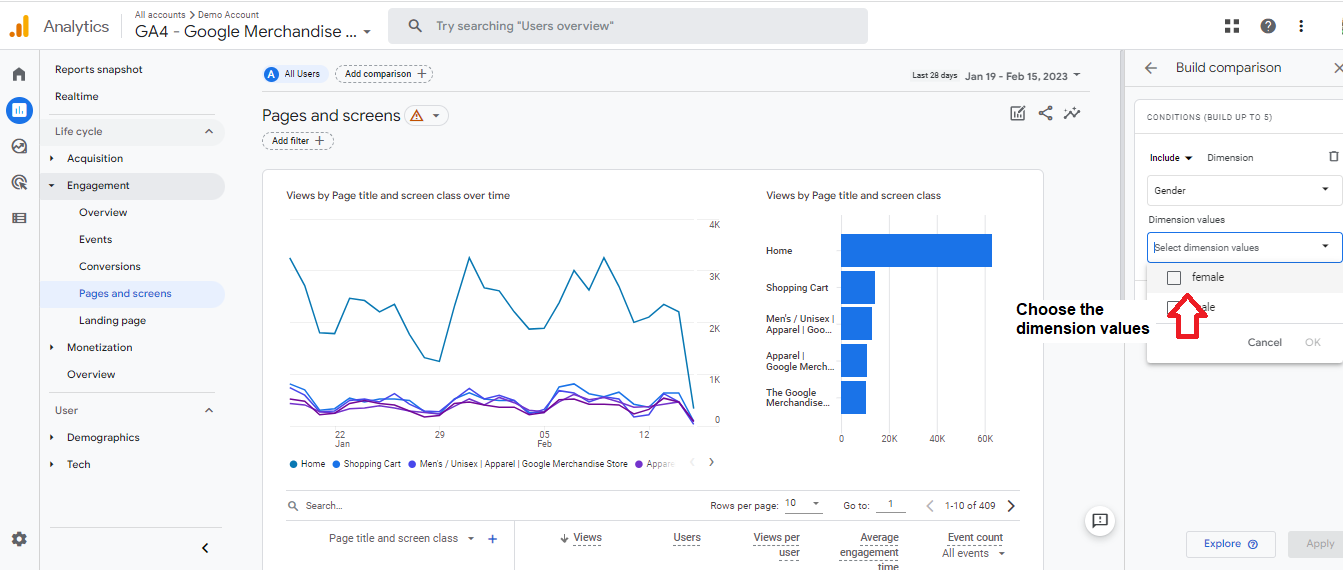Image resolution: width=1343 pixels, height=570 pixels.
Task: Click the Add comparison button
Action: point(384,74)
